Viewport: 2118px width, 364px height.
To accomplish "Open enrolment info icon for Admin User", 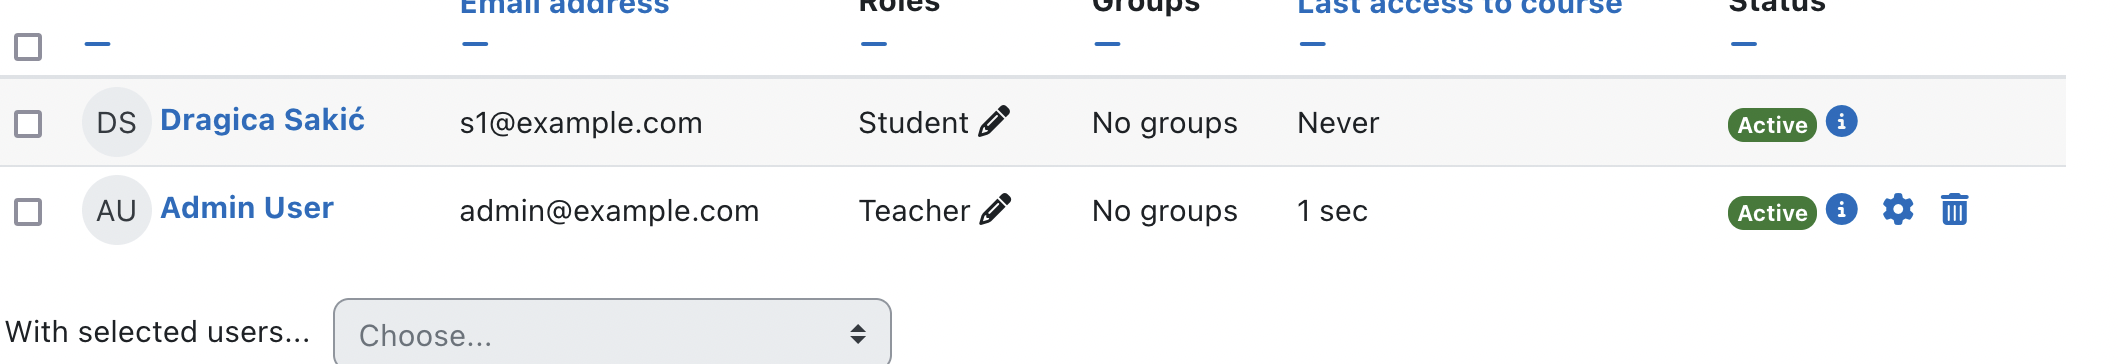I will point(1841,210).
